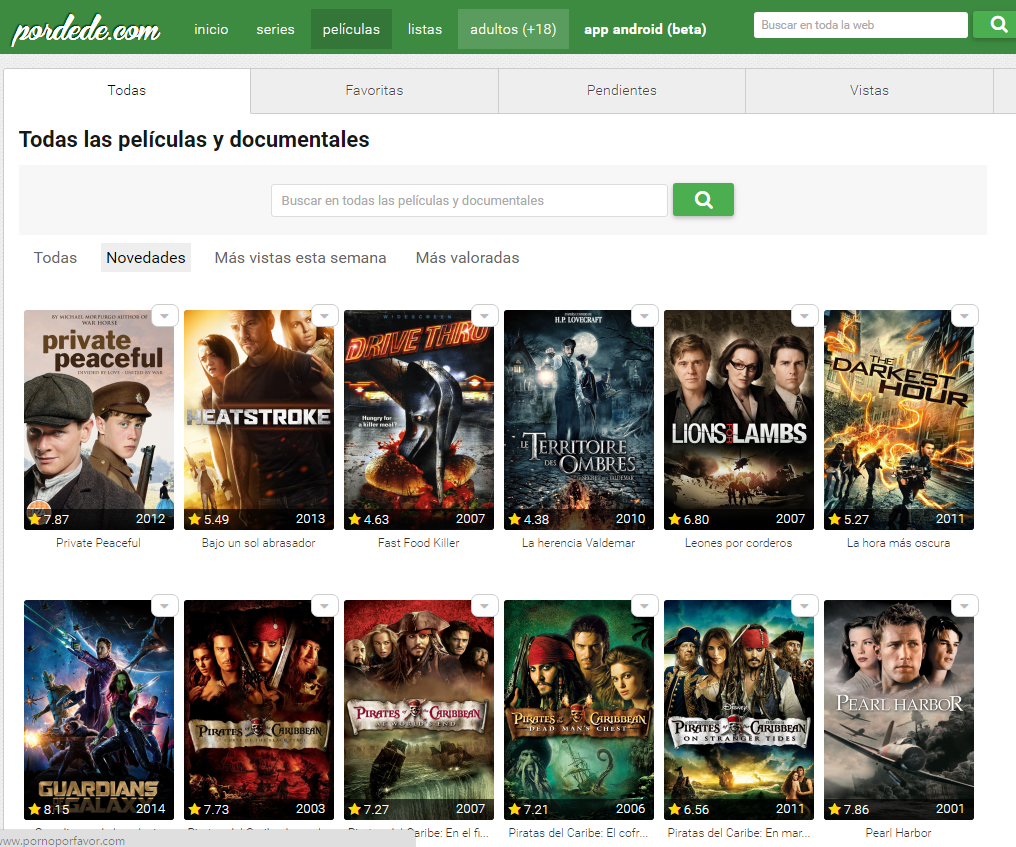Open dropdown on Drive Thru poster
The image size is (1016, 847).
485,316
